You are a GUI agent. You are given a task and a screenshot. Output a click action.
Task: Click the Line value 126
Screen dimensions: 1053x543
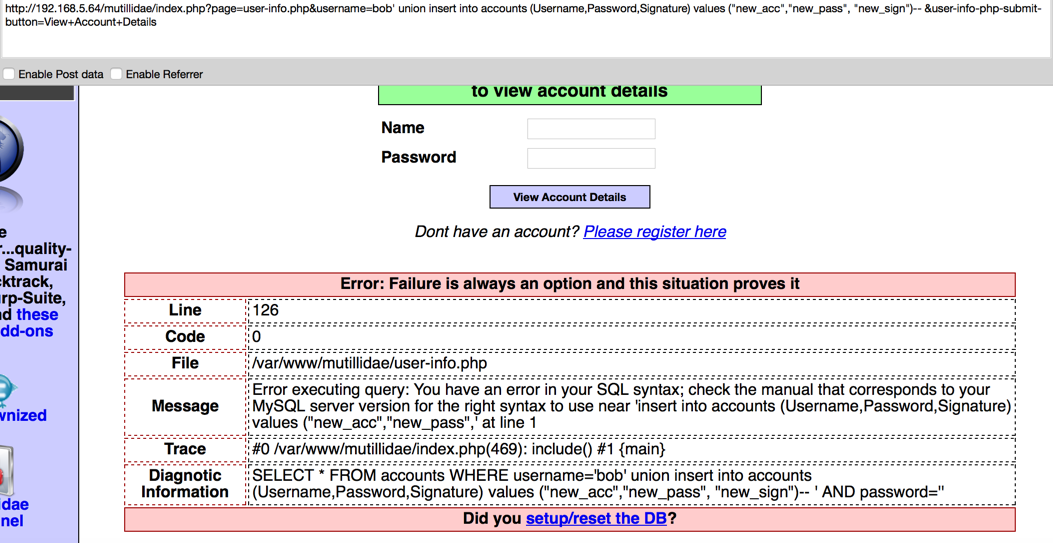coord(265,310)
